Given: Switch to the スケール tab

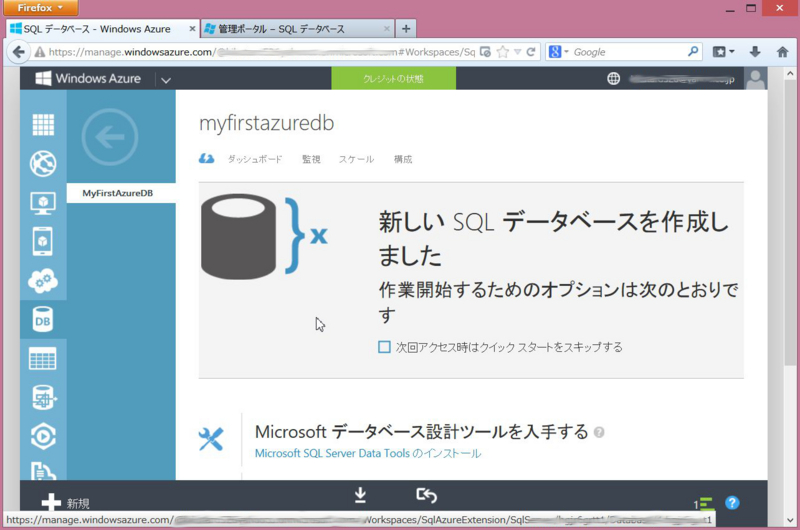Looking at the screenshot, I should 356,159.
